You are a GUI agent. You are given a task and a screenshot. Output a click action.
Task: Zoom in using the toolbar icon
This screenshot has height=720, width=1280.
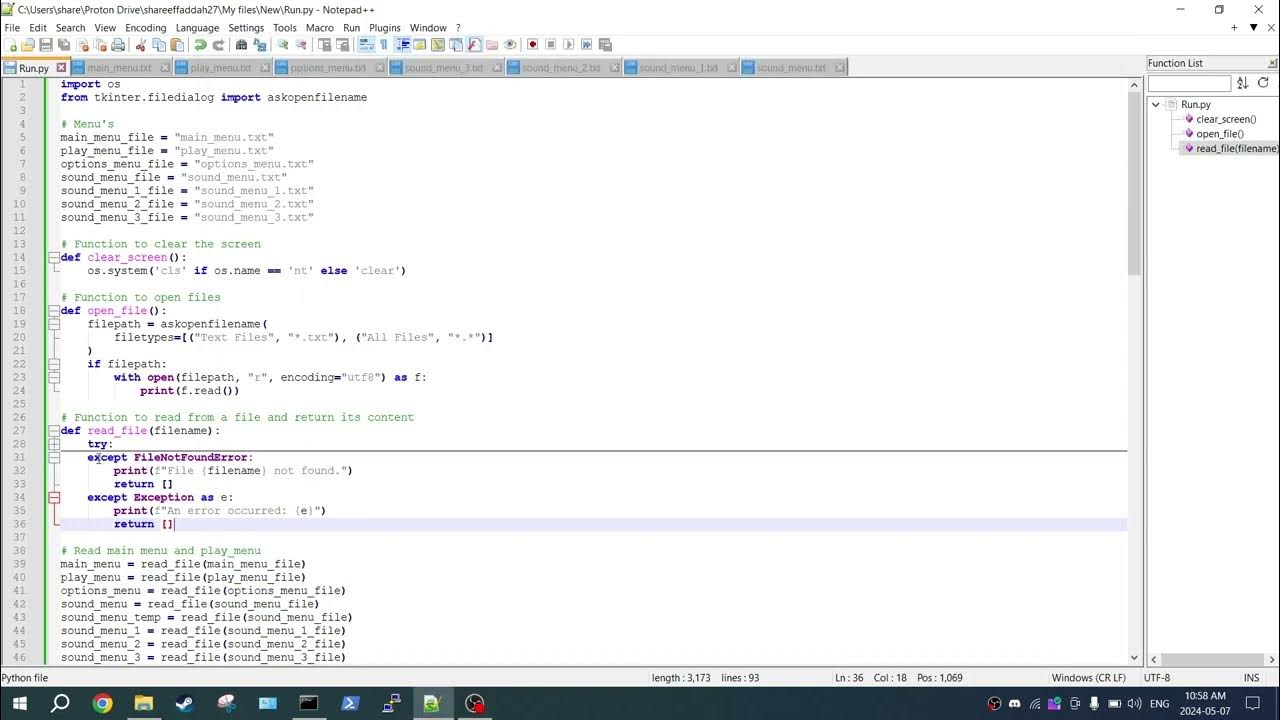click(283, 44)
